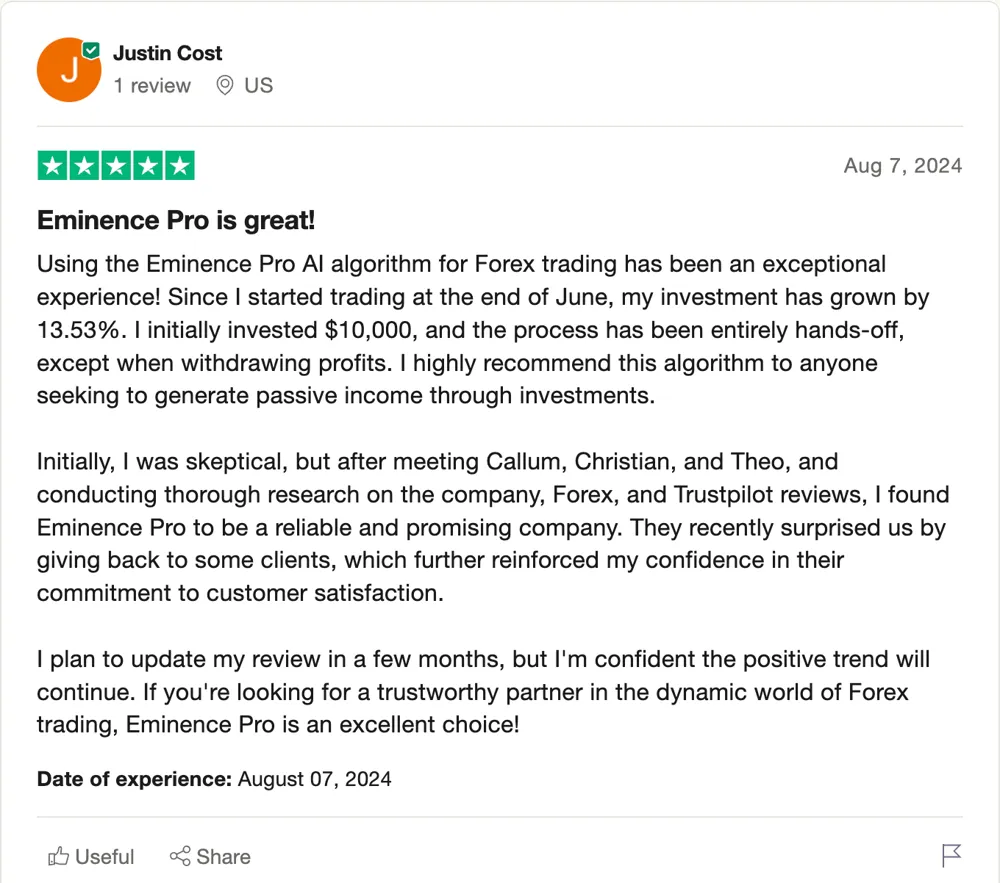Viewport: 1000px width, 883px height.
Task: Click the green verified checkmark badge
Action: click(92, 50)
